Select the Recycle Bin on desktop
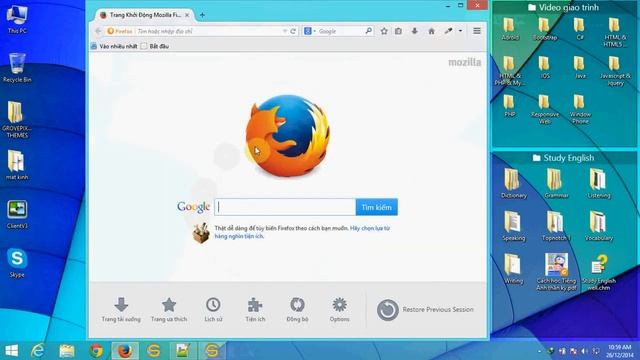 point(17,68)
